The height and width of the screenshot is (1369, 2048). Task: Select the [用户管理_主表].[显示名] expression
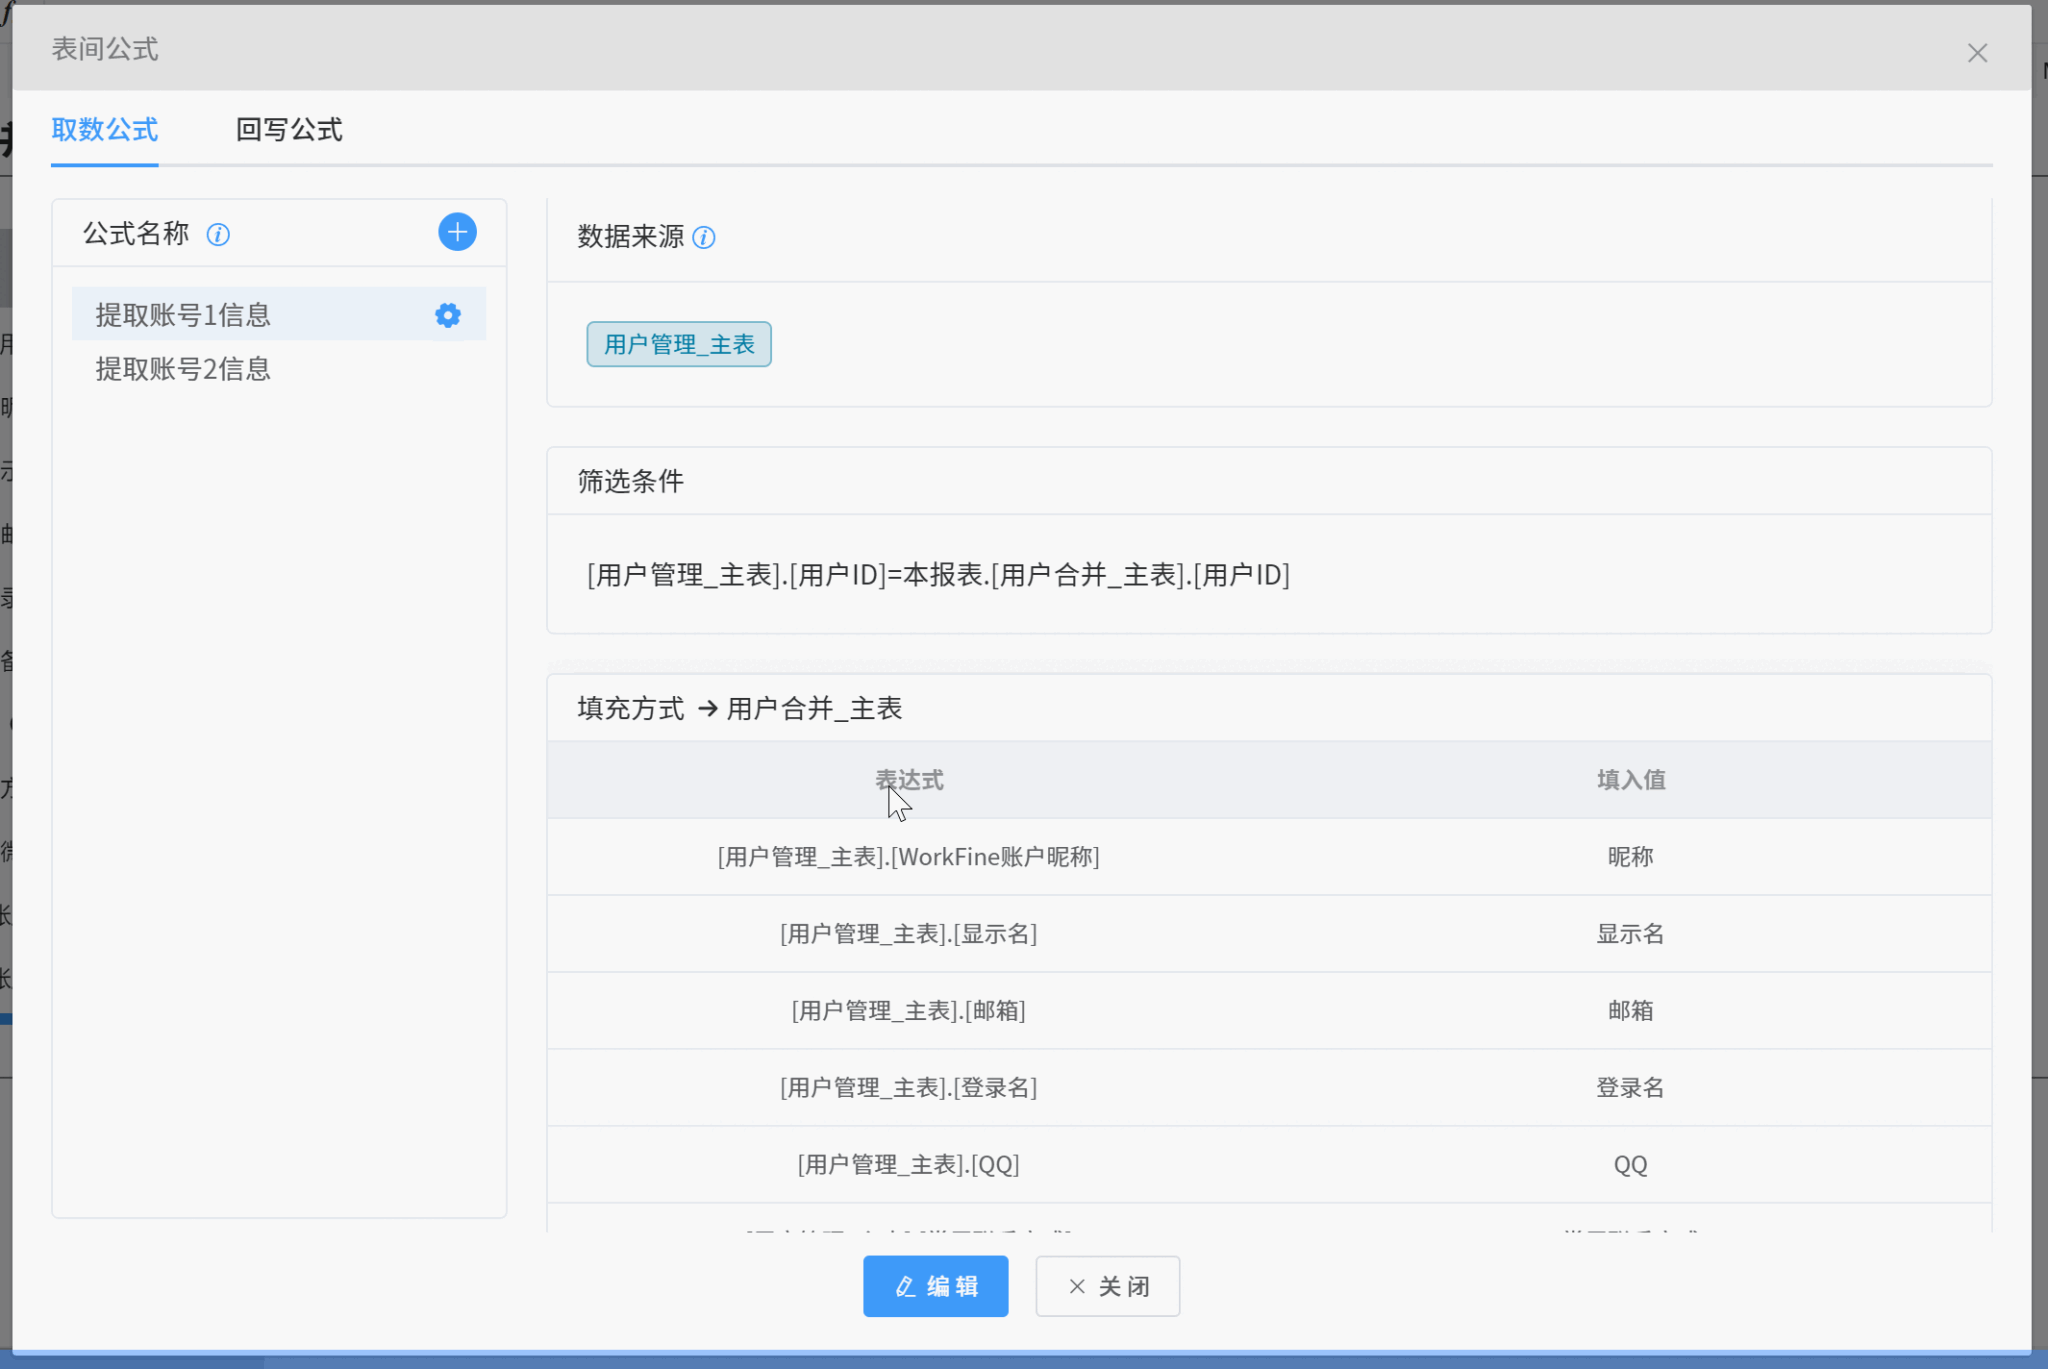click(x=909, y=934)
